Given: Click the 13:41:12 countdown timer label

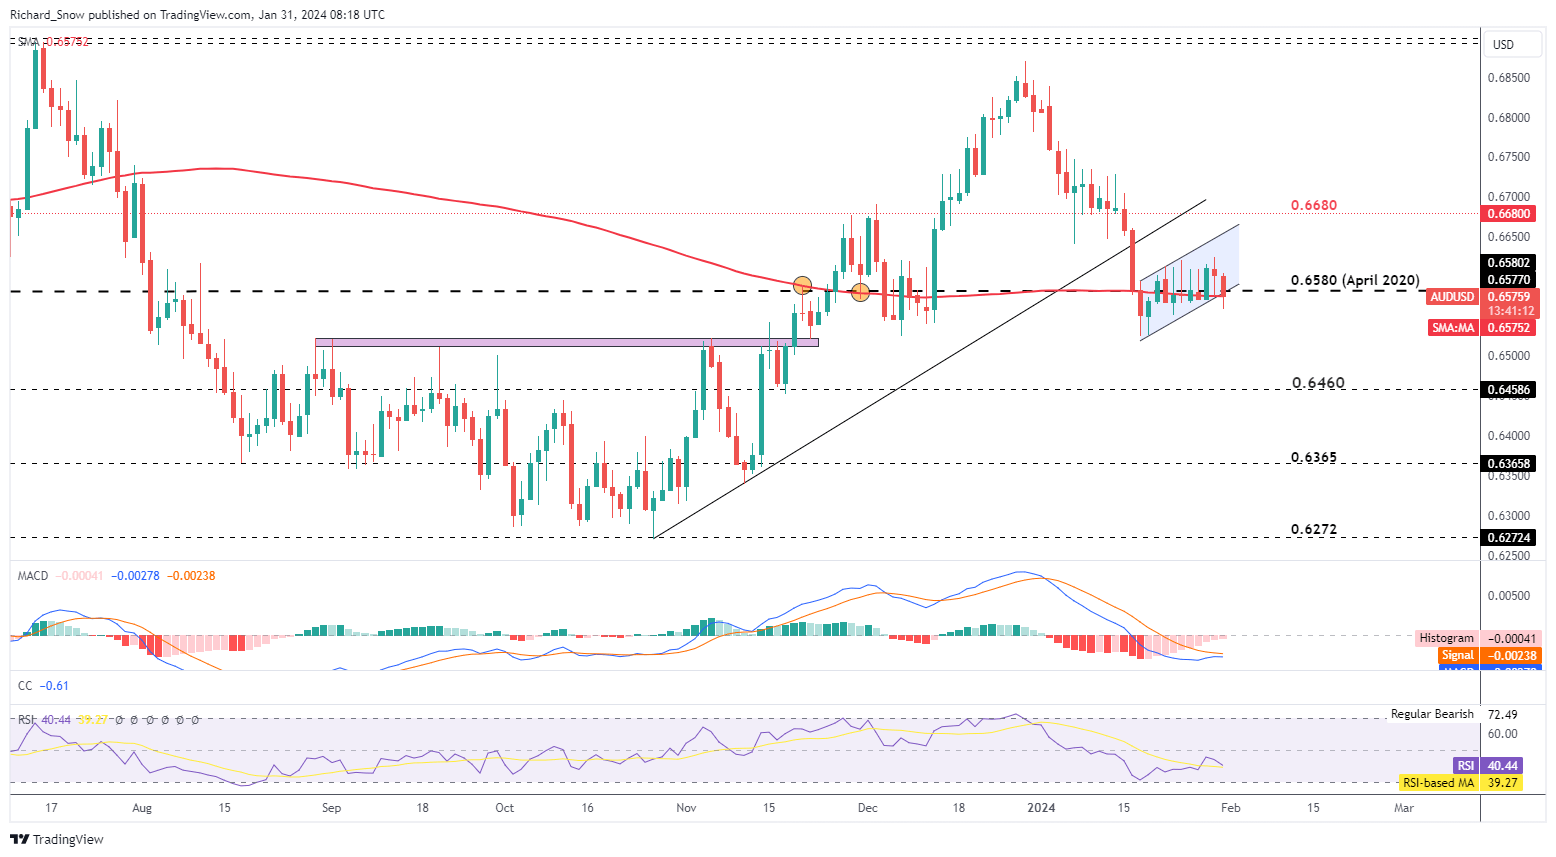Looking at the screenshot, I should (1511, 311).
